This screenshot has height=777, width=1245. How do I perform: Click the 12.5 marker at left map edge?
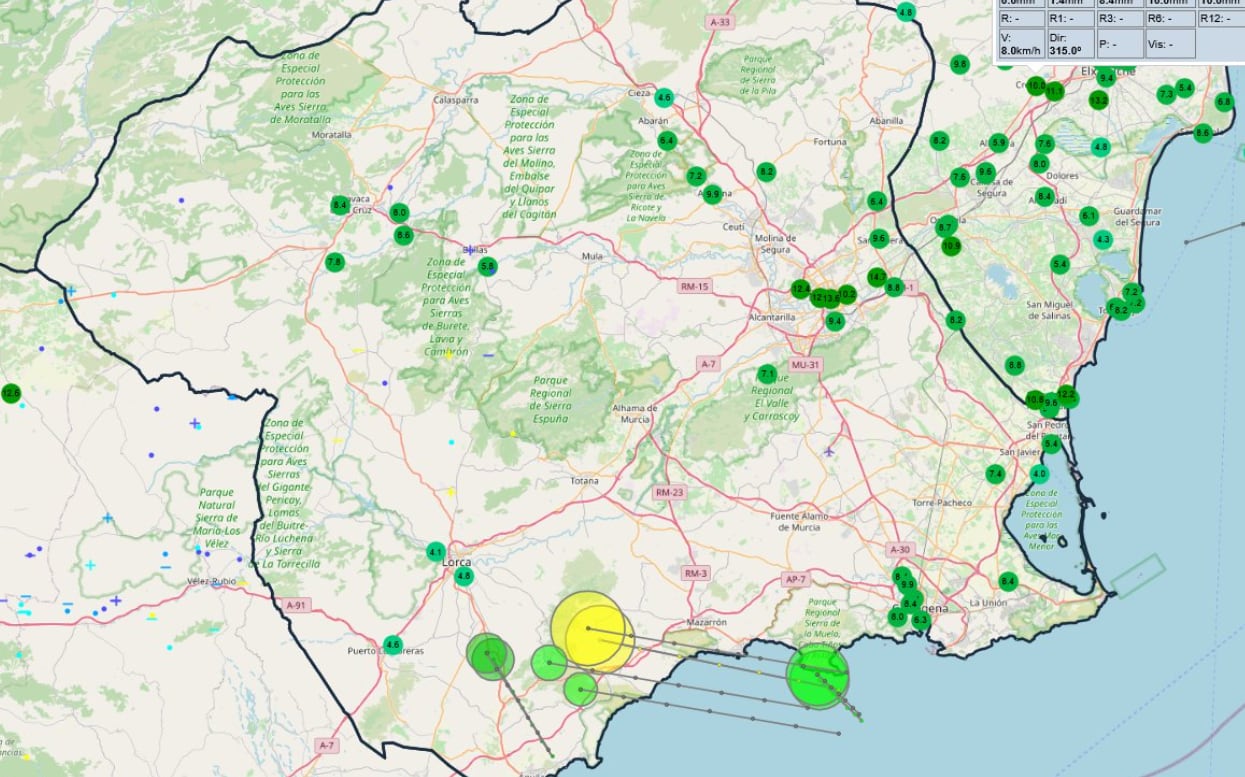pos(11,393)
